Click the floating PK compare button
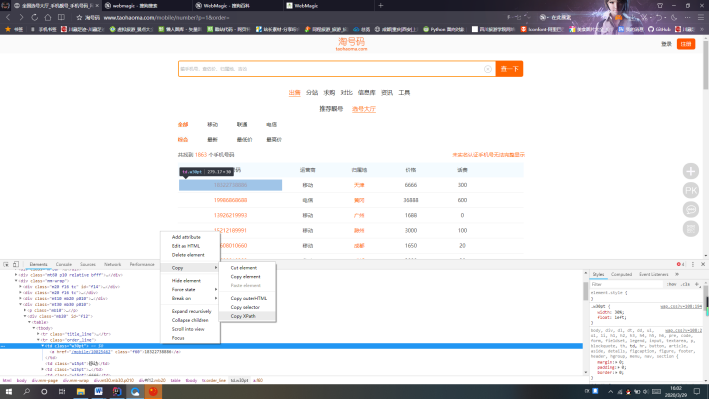709x399 pixels. click(x=690, y=190)
